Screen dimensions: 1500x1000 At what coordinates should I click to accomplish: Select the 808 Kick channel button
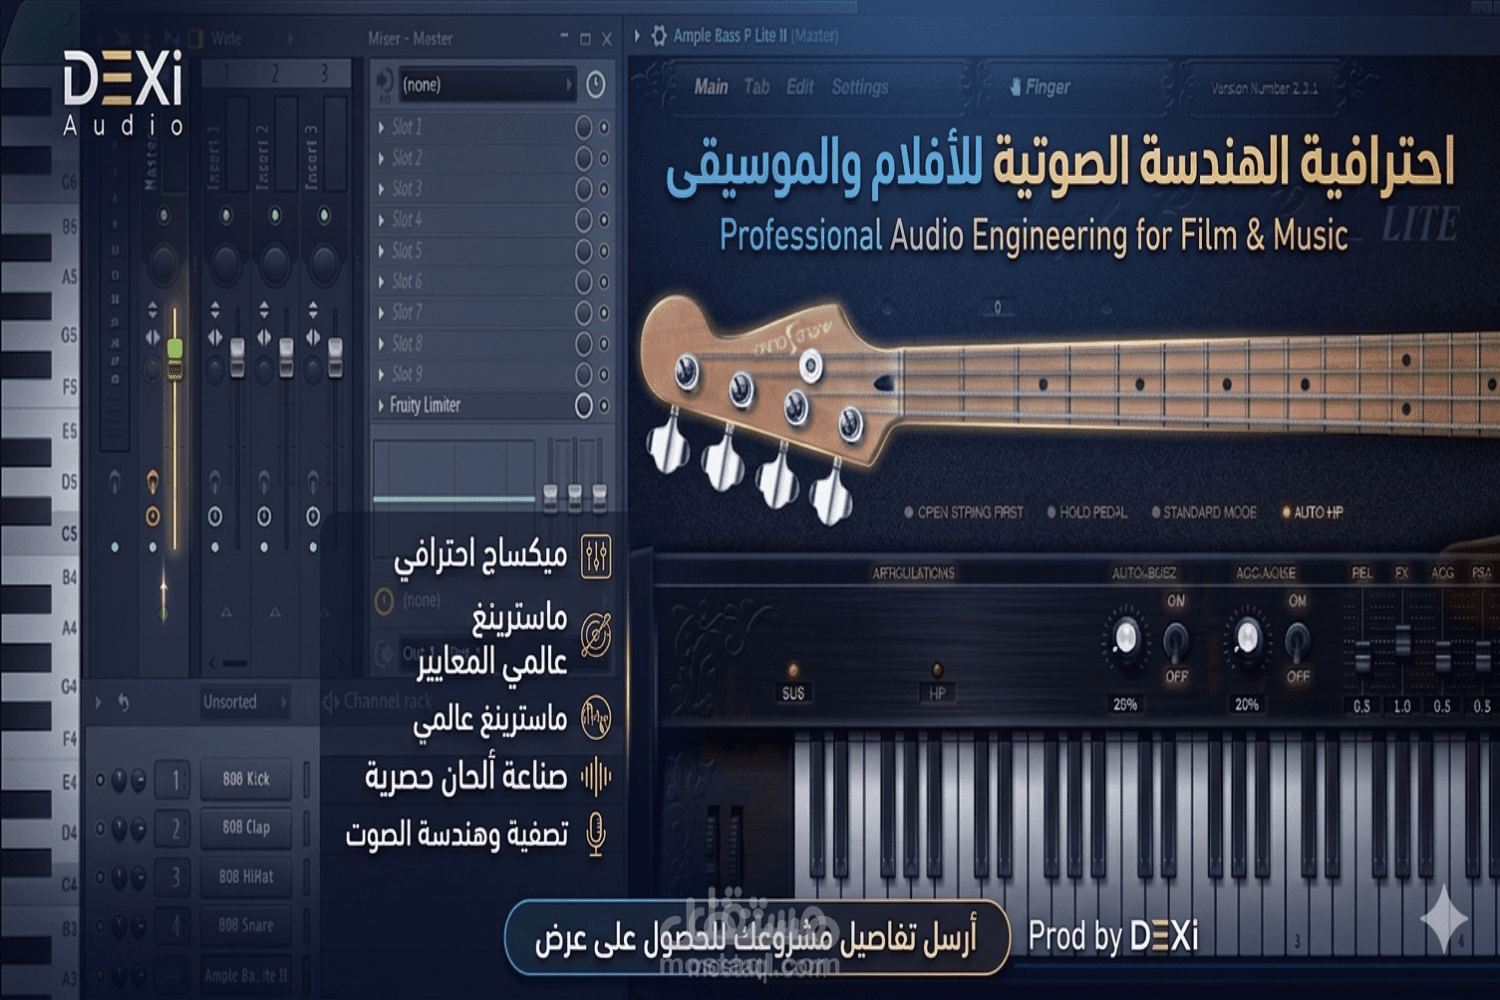(246, 779)
